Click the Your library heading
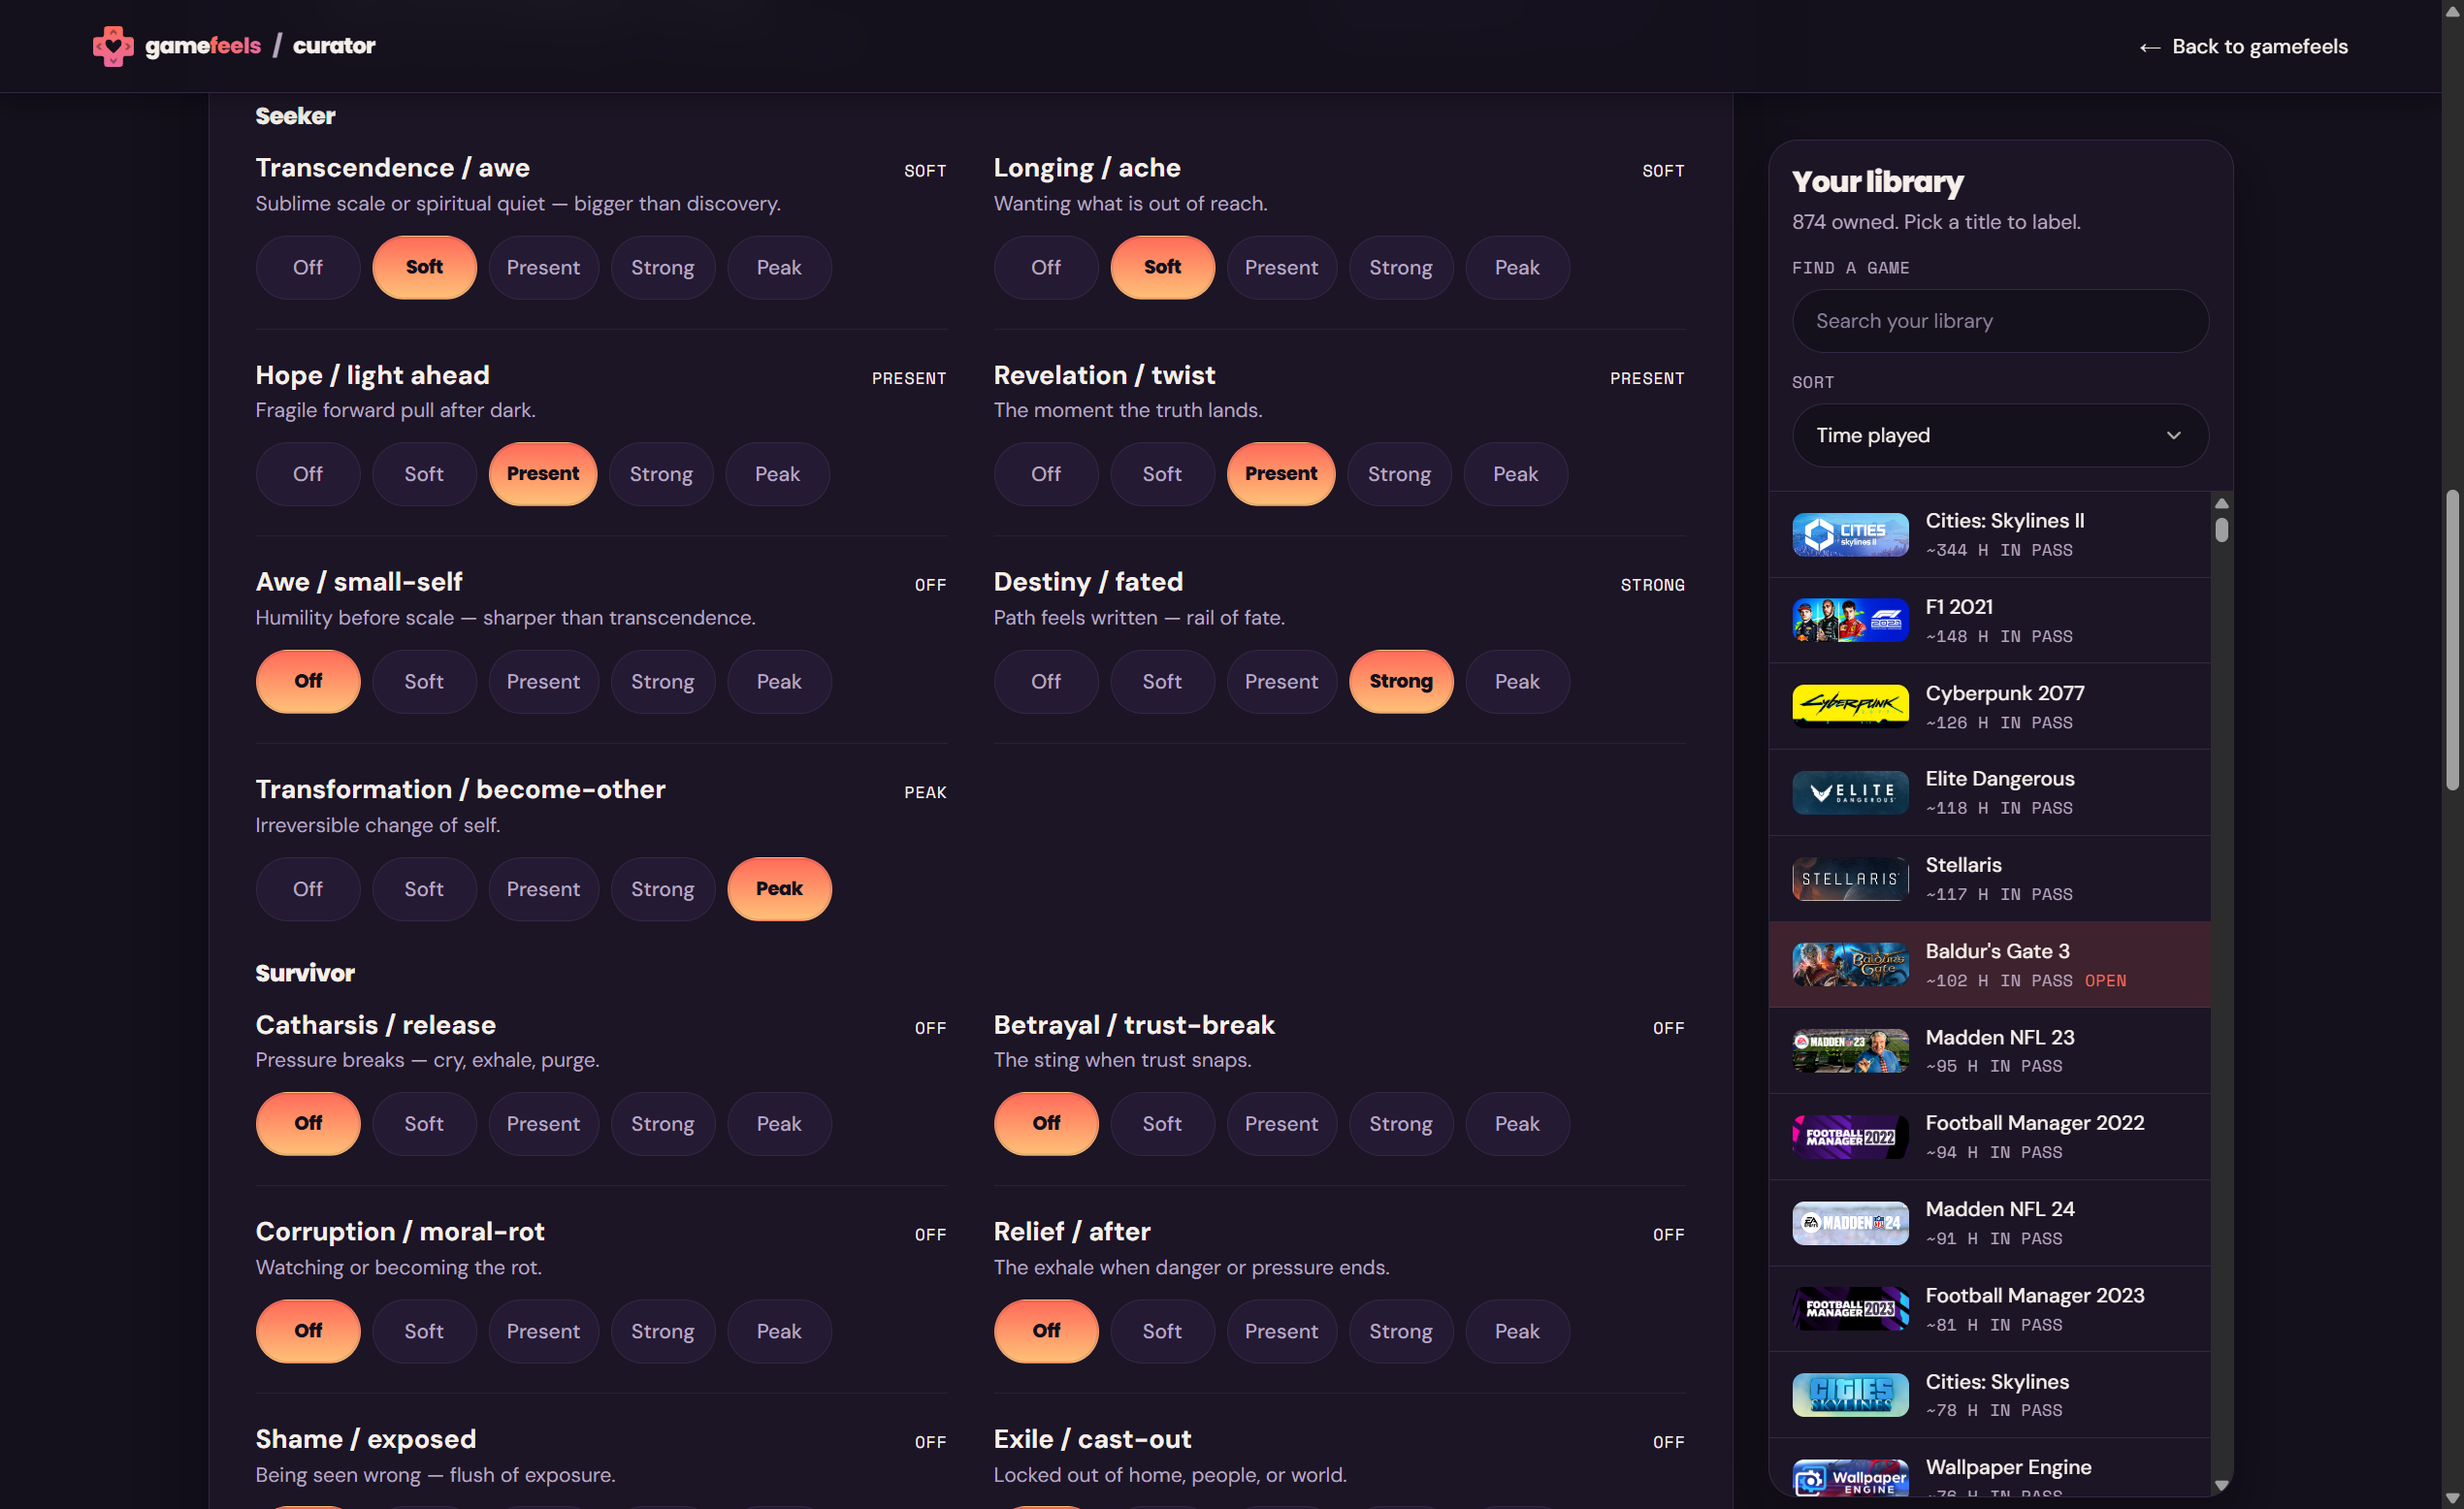The image size is (2464, 1509). coord(1877,182)
